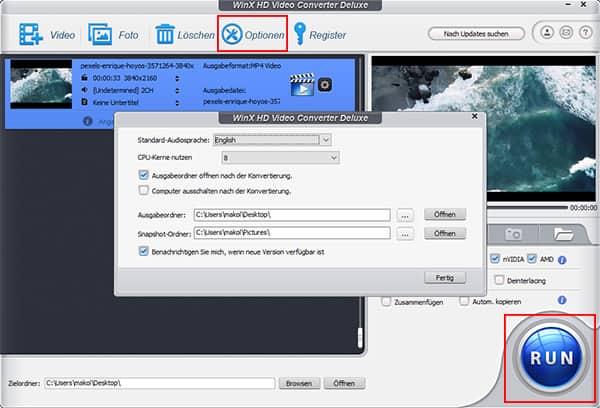Click info icon beside AMD checkbox
The width and height of the screenshot is (600, 408).
pos(562,260)
